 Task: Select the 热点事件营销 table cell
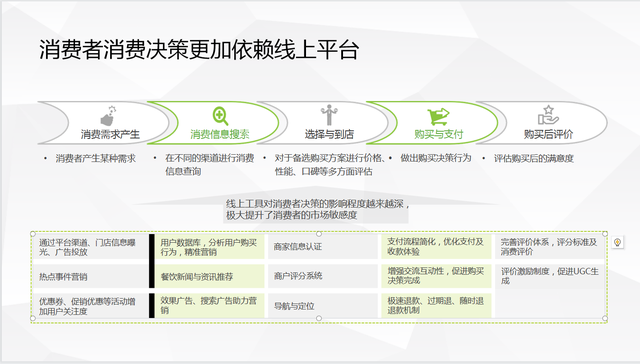(x=91, y=276)
